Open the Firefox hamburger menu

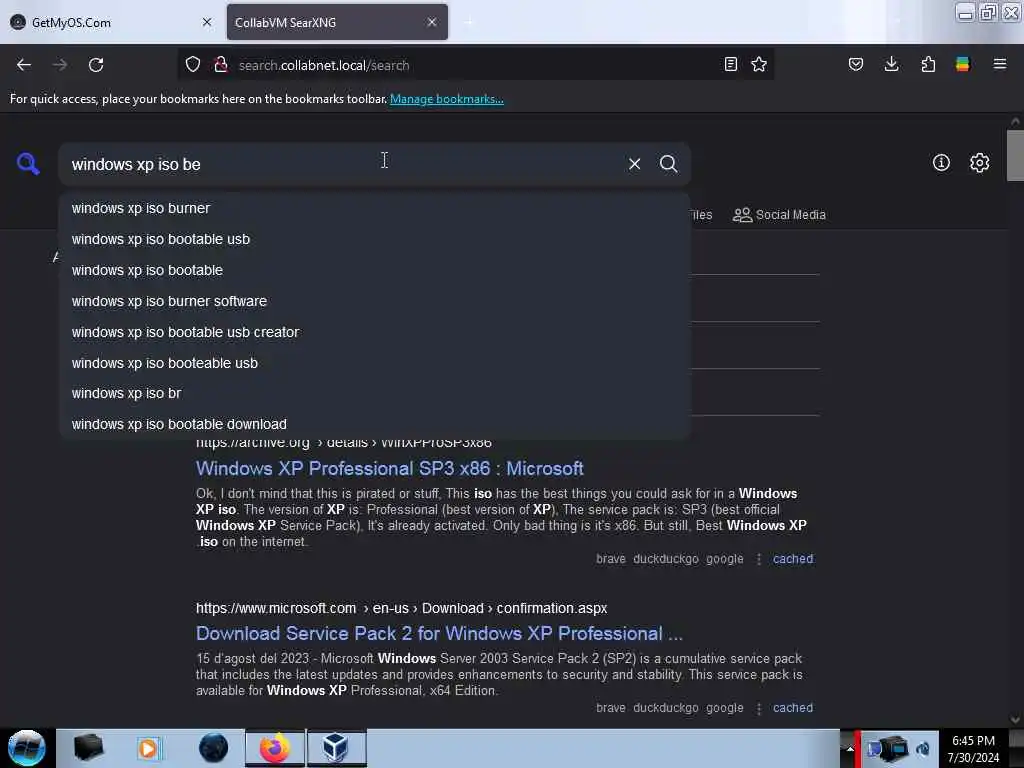point(1000,64)
